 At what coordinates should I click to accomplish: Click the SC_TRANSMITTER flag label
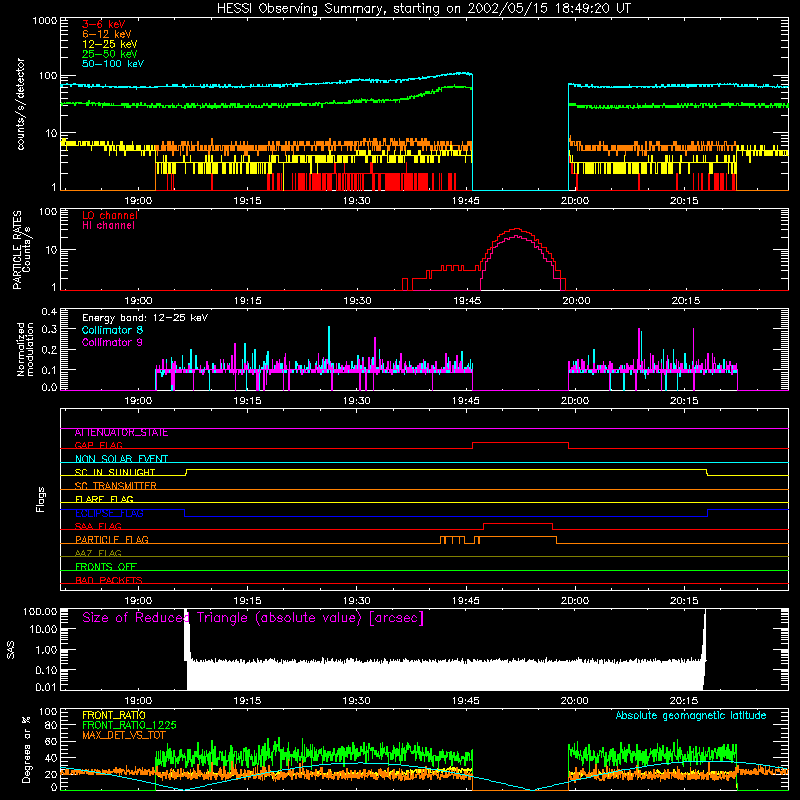tap(116, 486)
